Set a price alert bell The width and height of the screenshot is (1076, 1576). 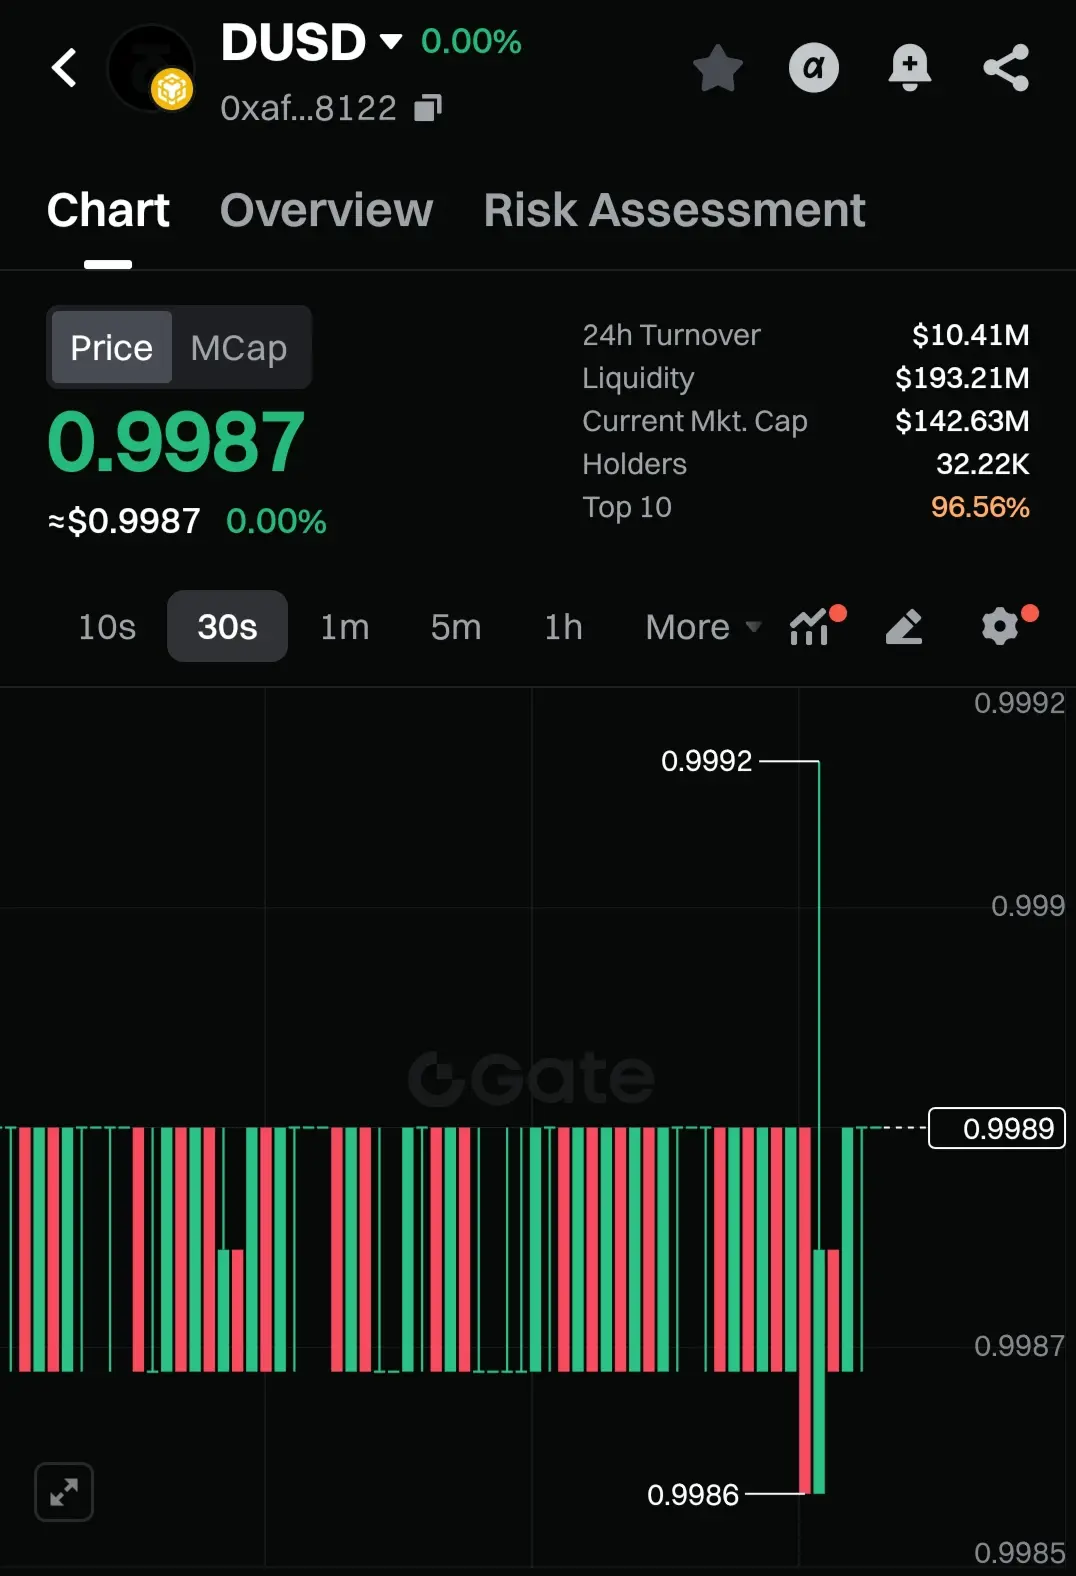[x=910, y=68]
